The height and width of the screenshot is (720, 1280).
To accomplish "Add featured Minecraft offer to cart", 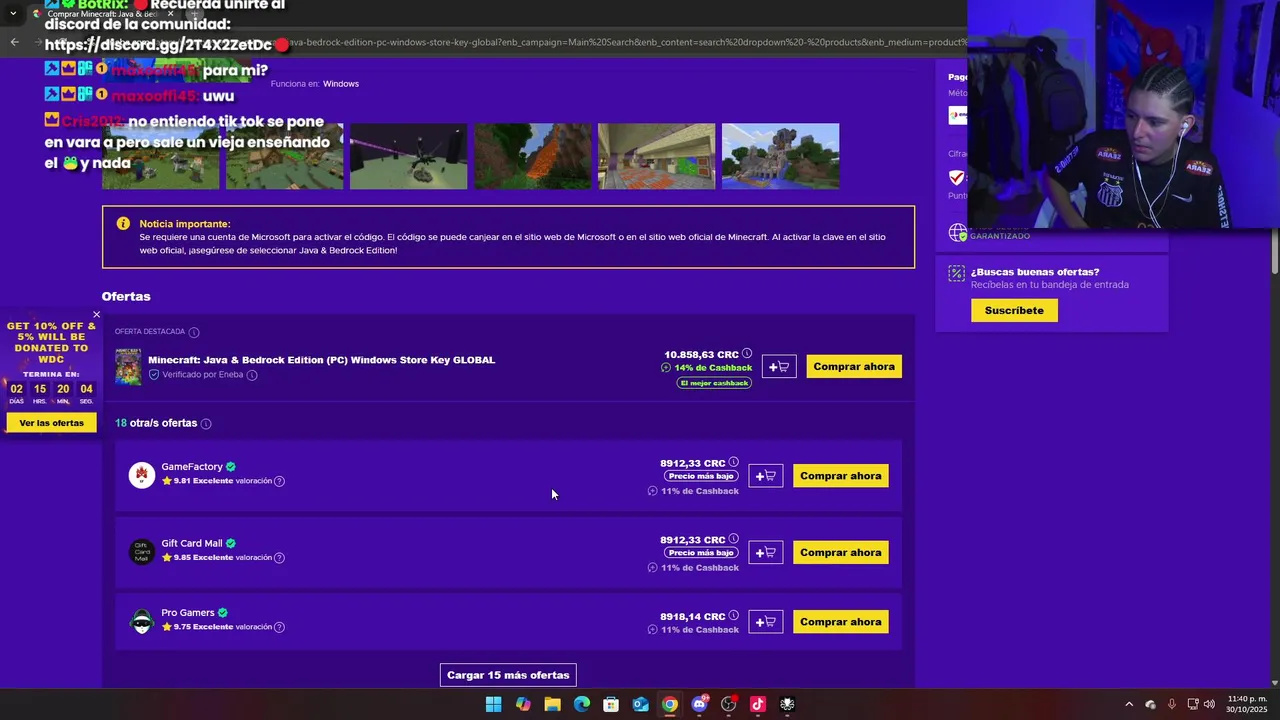I will [779, 367].
